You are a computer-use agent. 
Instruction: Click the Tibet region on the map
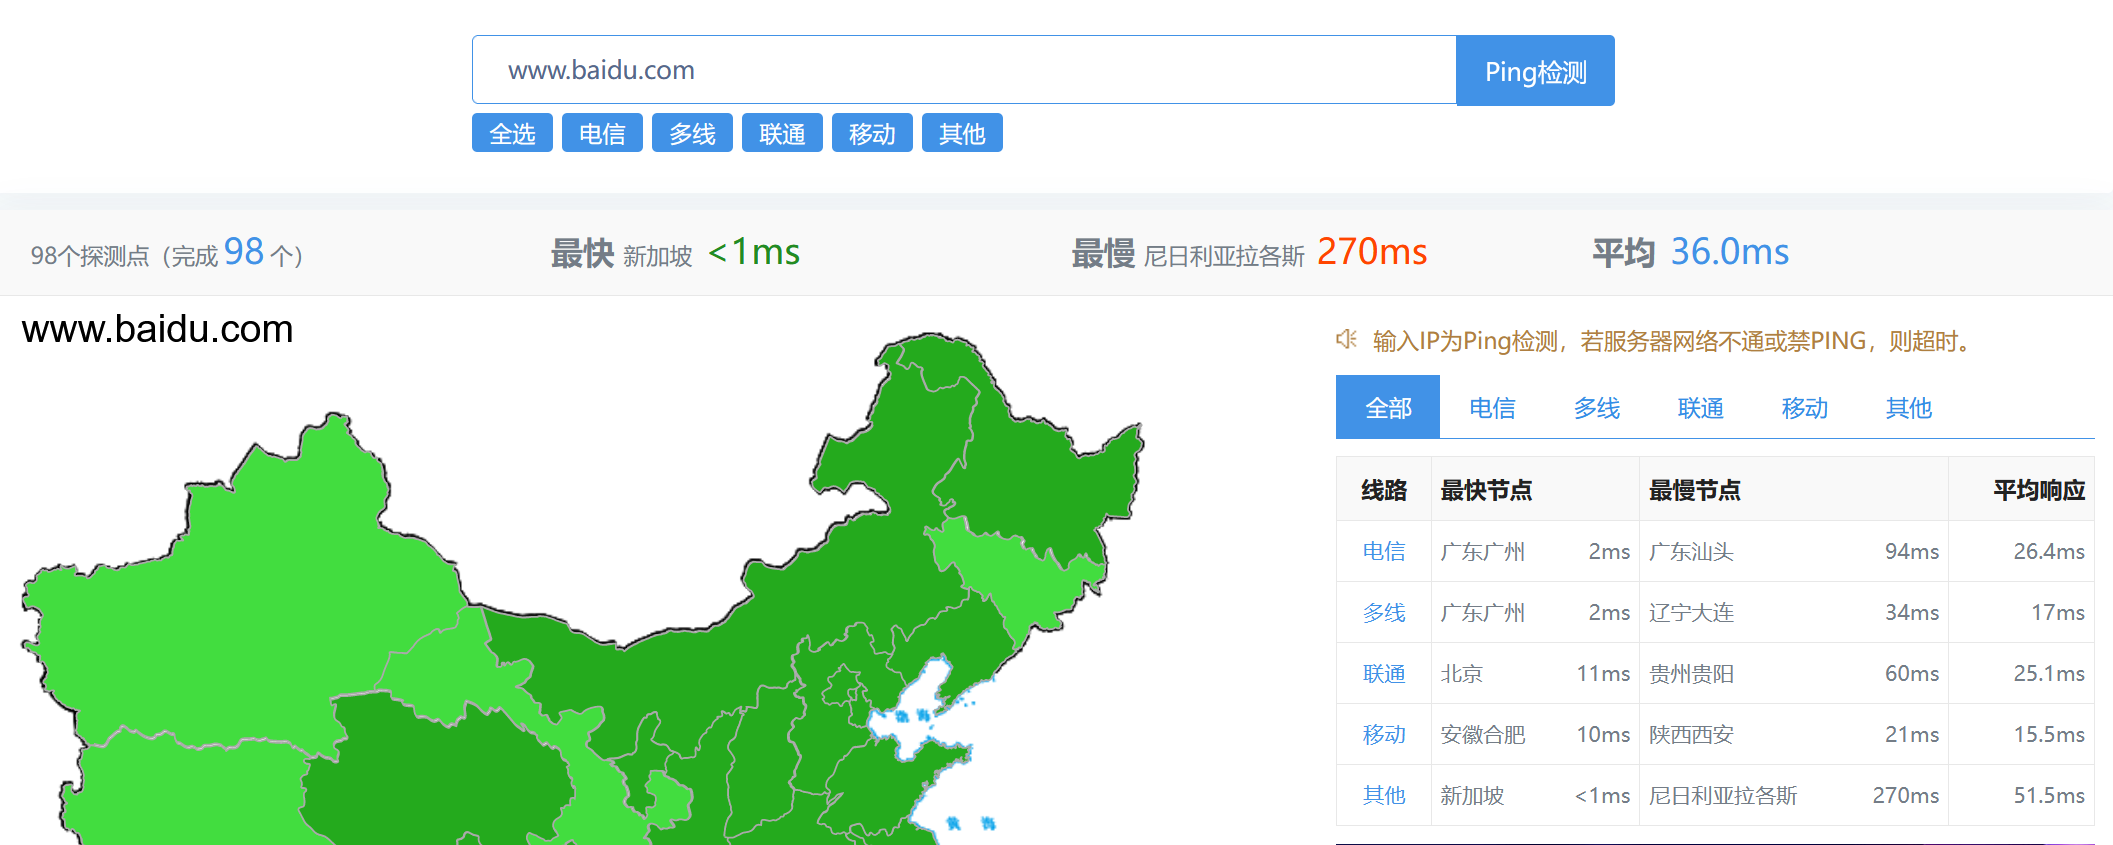tap(190, 790)
